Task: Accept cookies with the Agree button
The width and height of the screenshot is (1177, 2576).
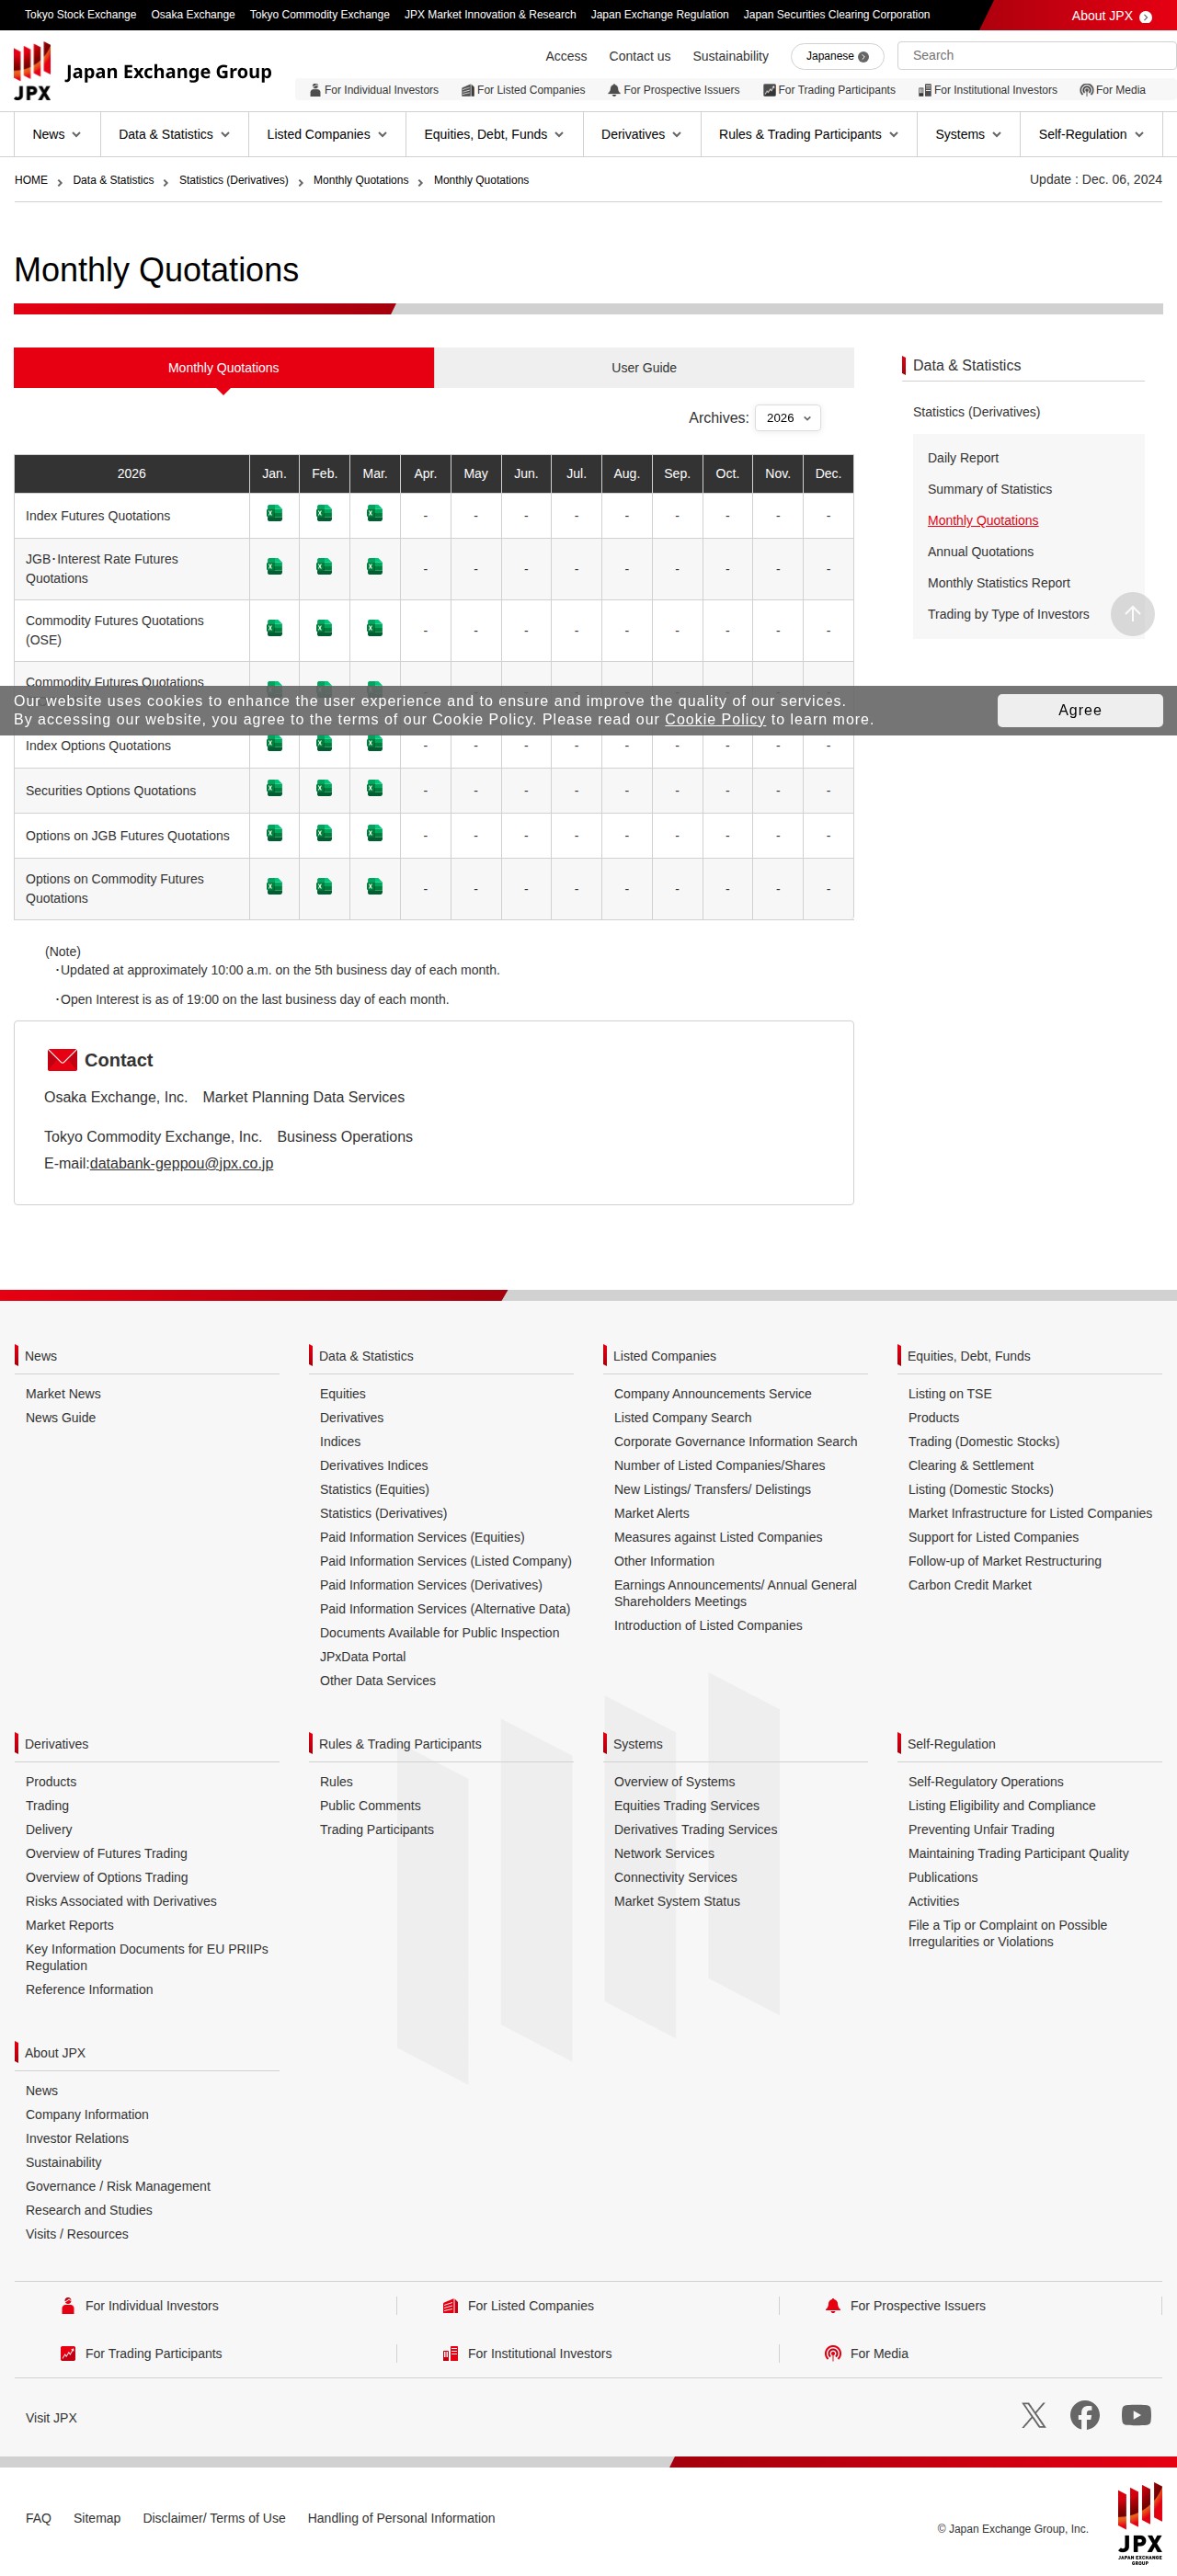Action: 1080,710
